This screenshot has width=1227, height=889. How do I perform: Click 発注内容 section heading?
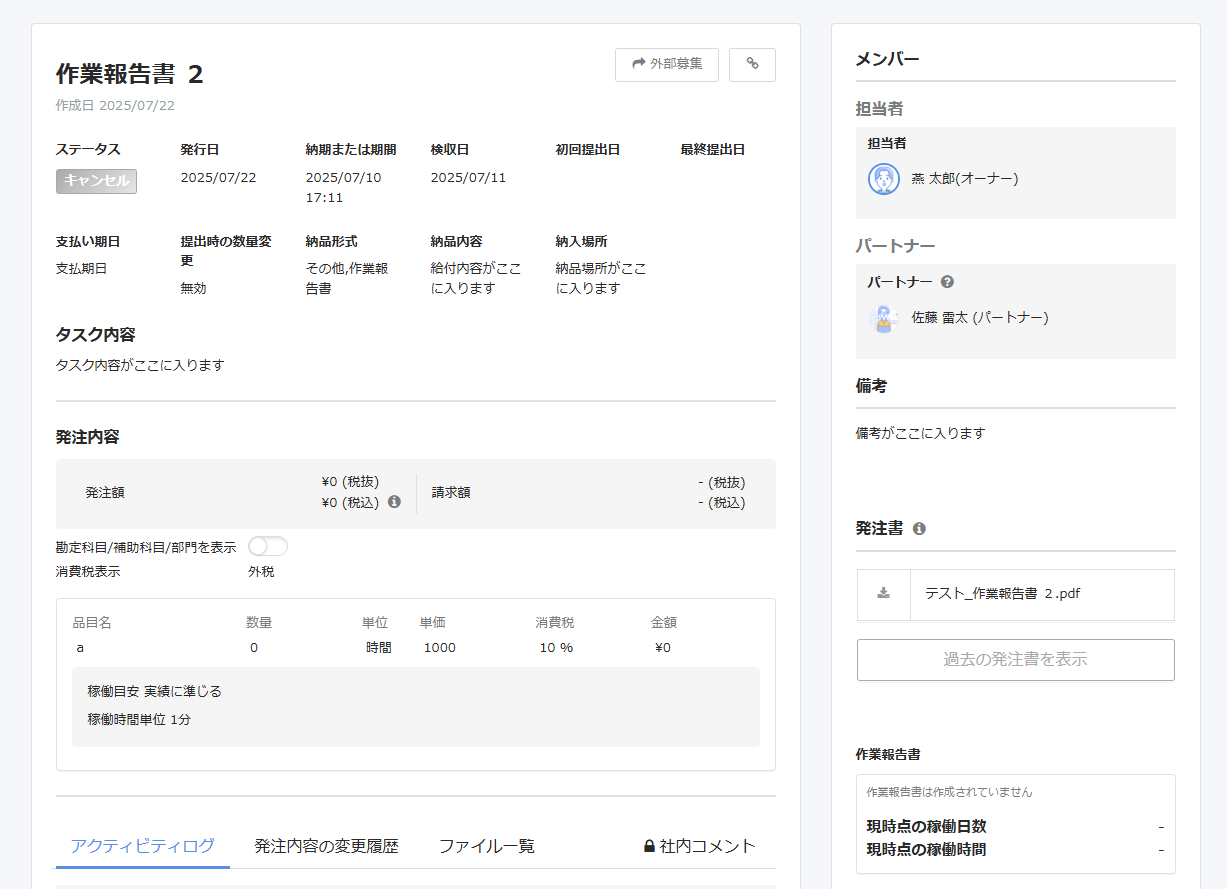[x=88, y=437]
